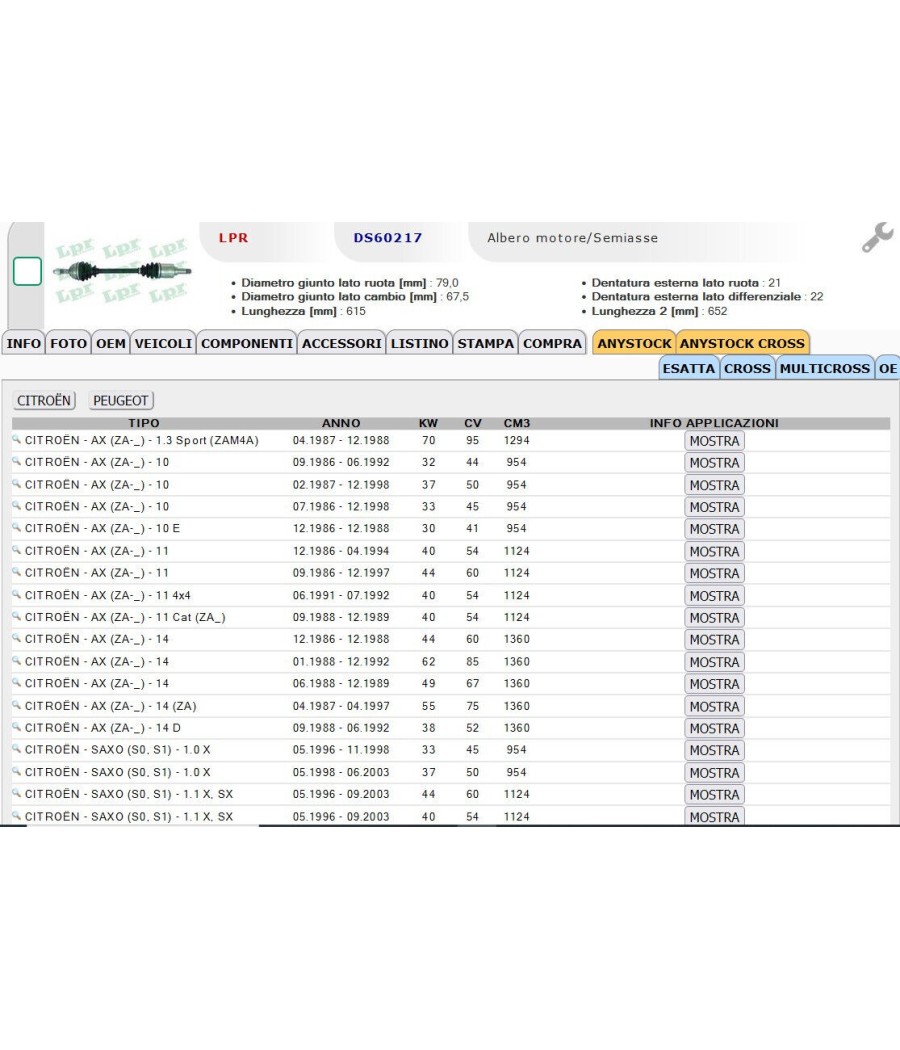Click MOSTRA for AX 14 (ZA)
Screen dimensions: 900x1050
(x=715, y=706)
